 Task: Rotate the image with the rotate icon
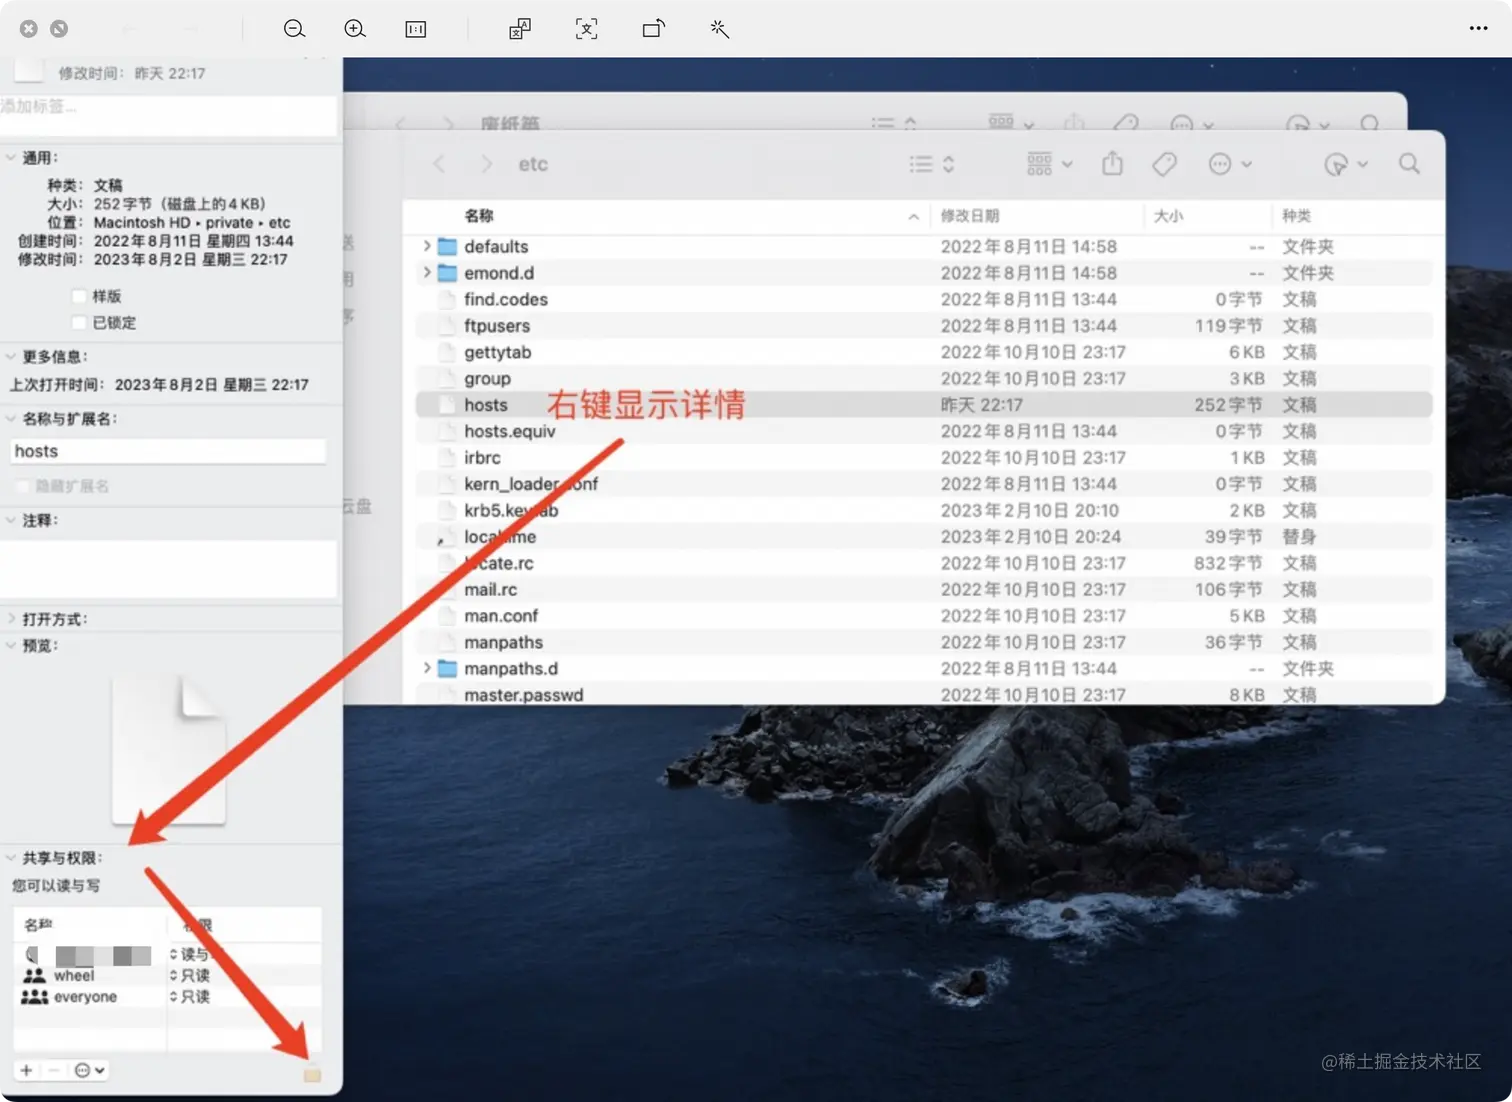(653, 29)
